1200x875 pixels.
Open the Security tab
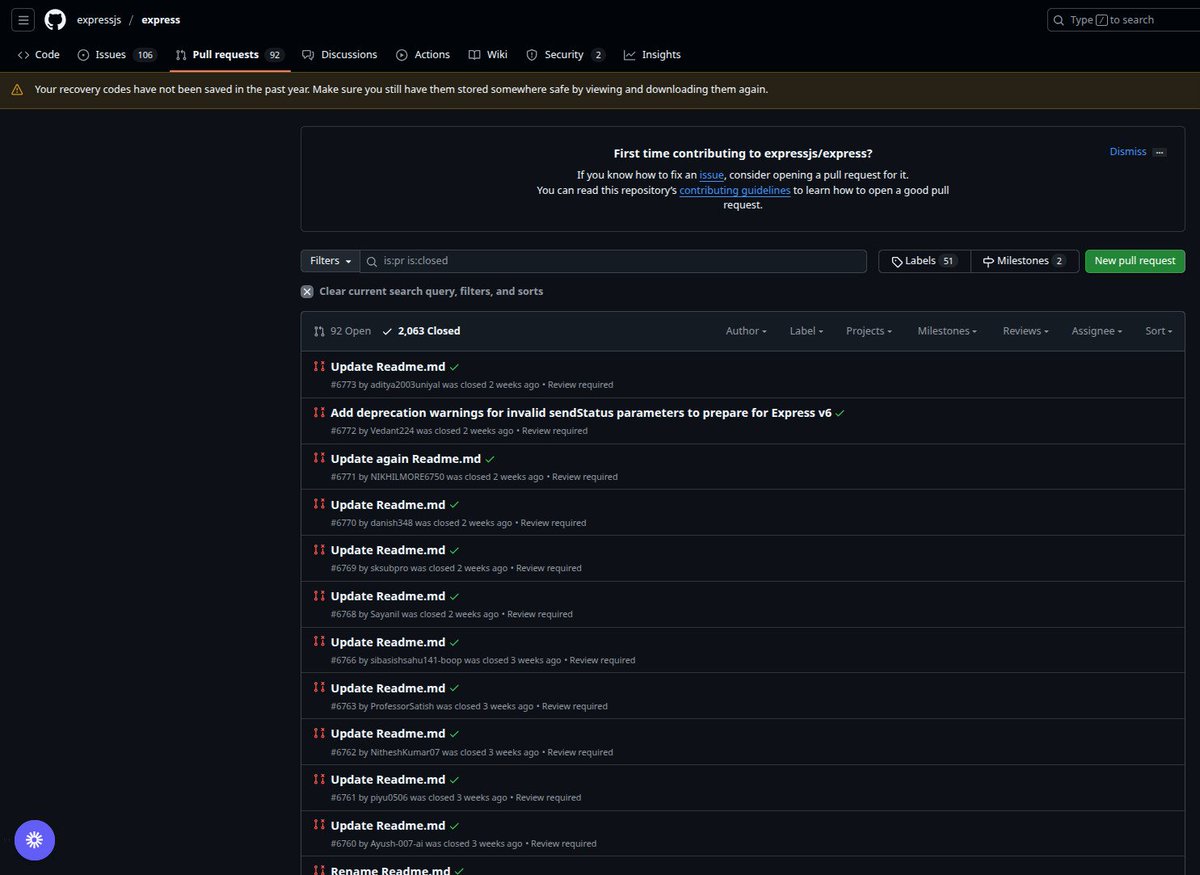pyautogui.click(x=566, y=55)
